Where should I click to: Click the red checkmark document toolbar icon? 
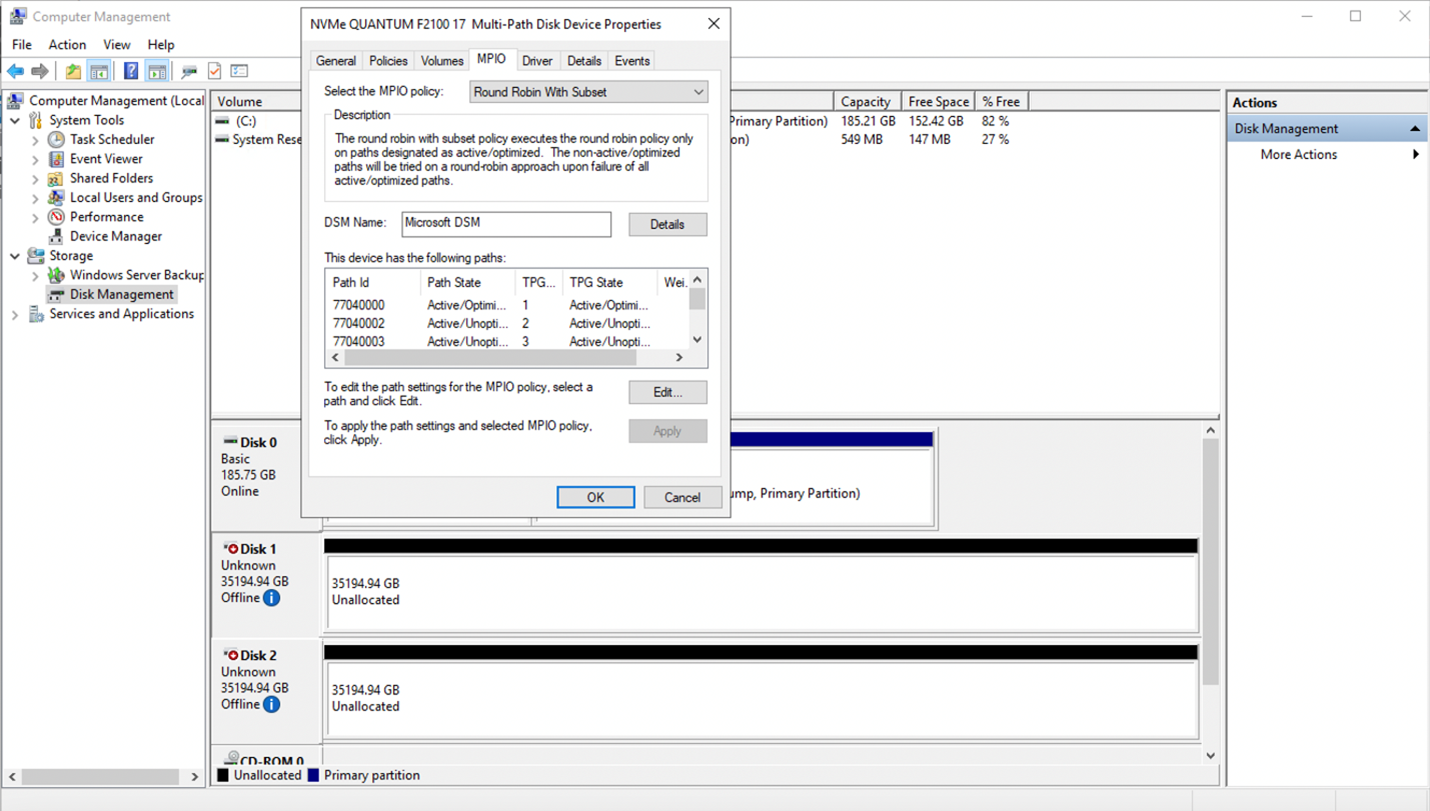pos(214,71)
